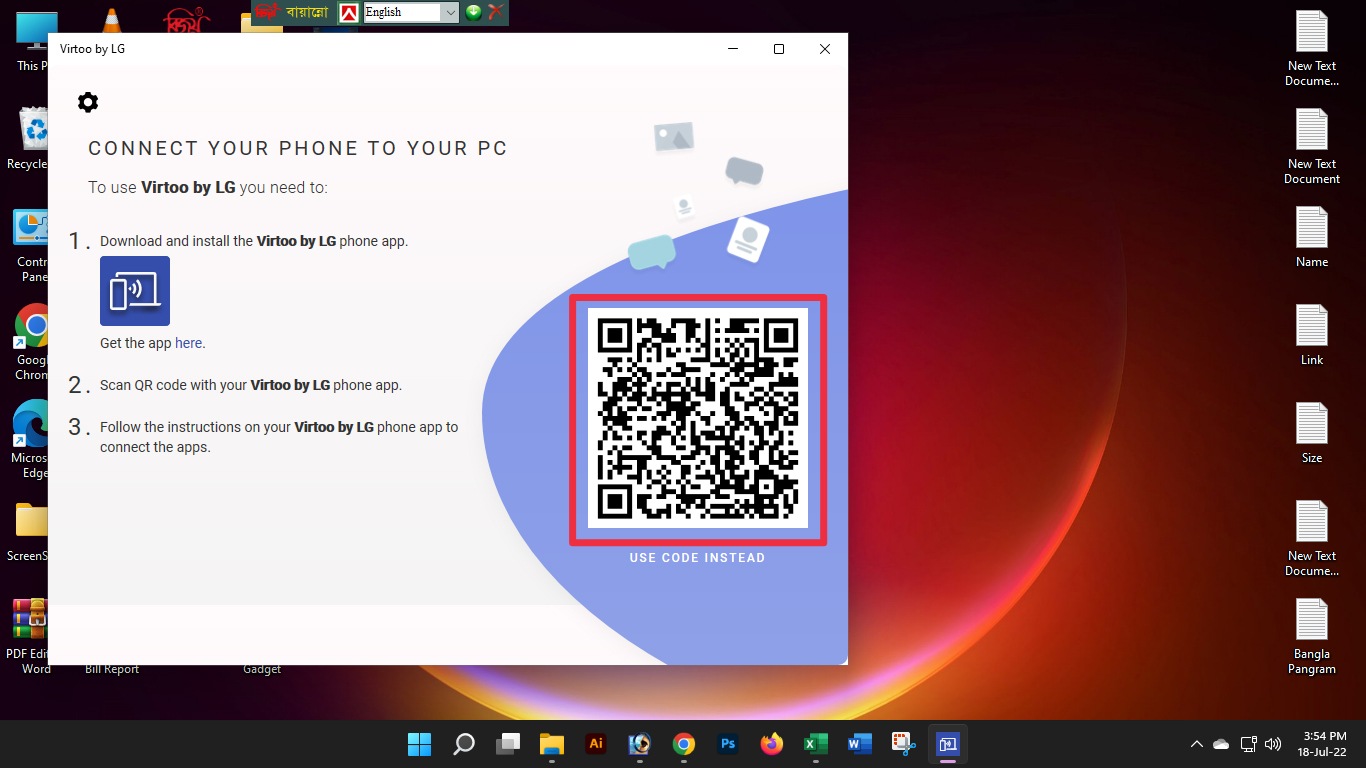Click USE CODE INSTEAD below the QR code

pyautogui.click(x=697, y=558)
